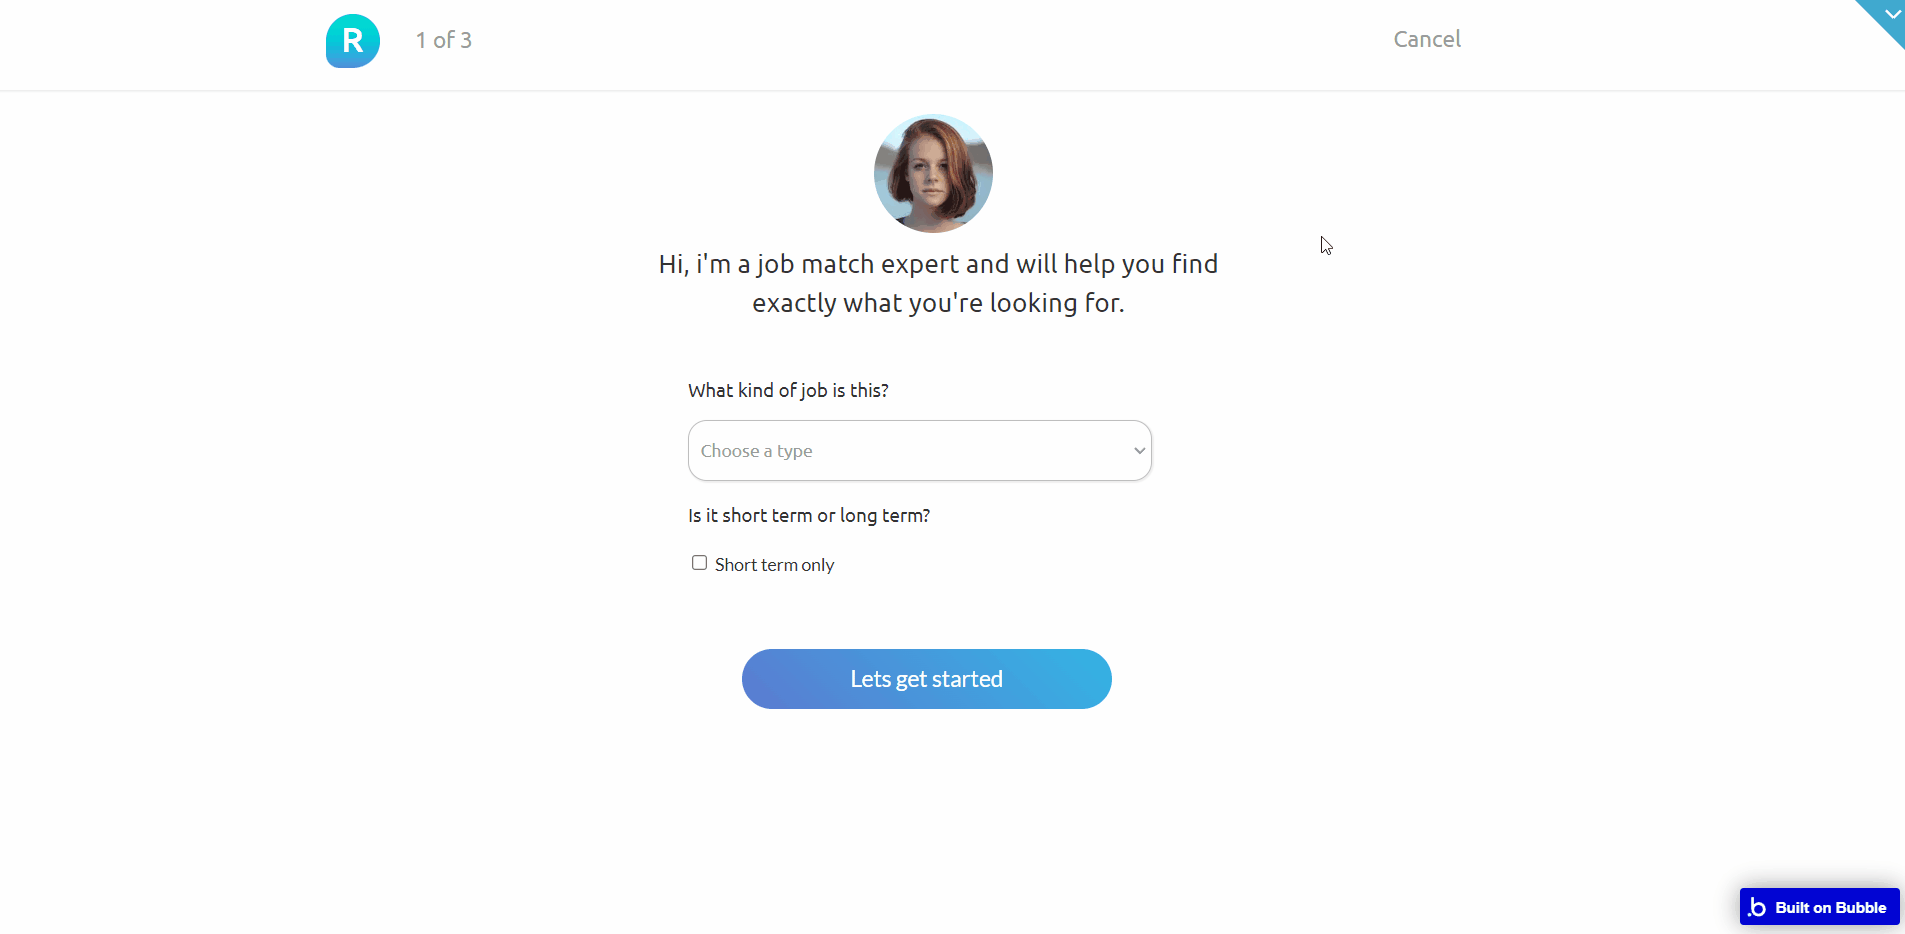Image resolution: width=1905 pixels, height=934 pixels.
Task: Open the dropdown via its chevron arrow
Action: pos(1139,451)
